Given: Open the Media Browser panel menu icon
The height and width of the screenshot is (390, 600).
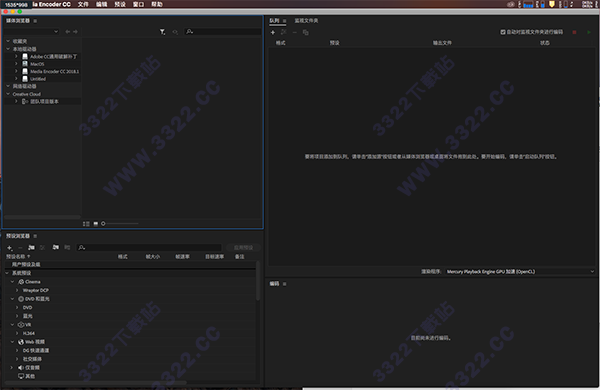Looking at the screenshot, I should coord(35,21).
